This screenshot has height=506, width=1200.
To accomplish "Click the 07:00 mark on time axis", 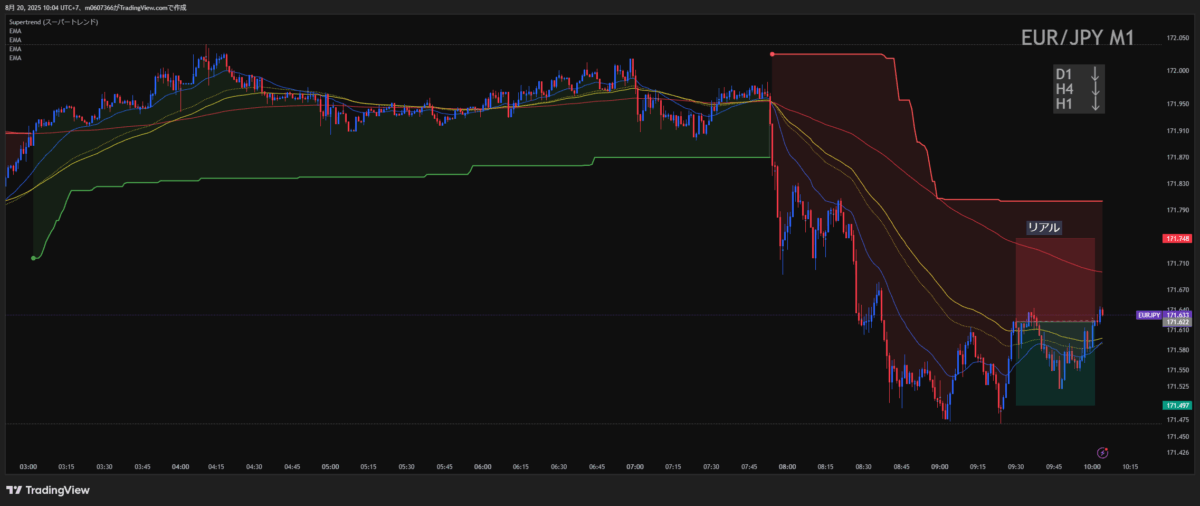I will tap(635, 466).
